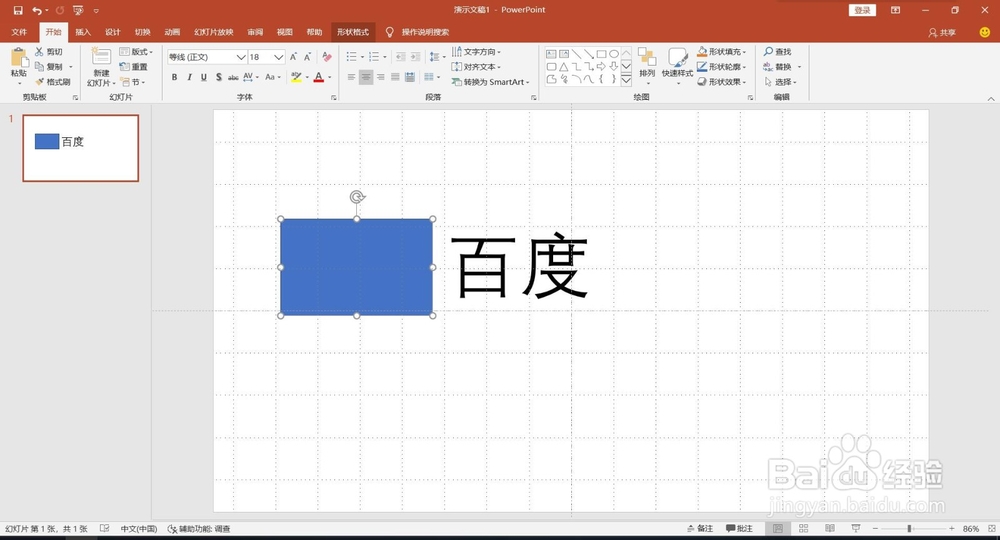Click the 登录 sign-in button
This screenshot has width=1000, height=540.
tap(862, 10)
